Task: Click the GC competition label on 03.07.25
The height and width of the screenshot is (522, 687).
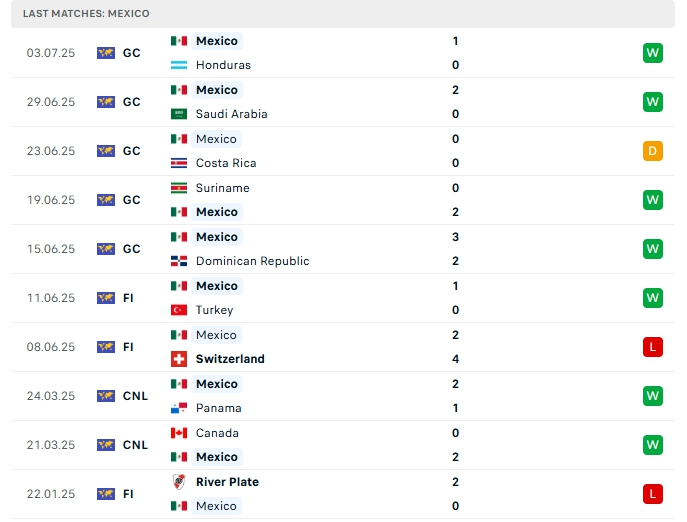Action: click(132, 53)
